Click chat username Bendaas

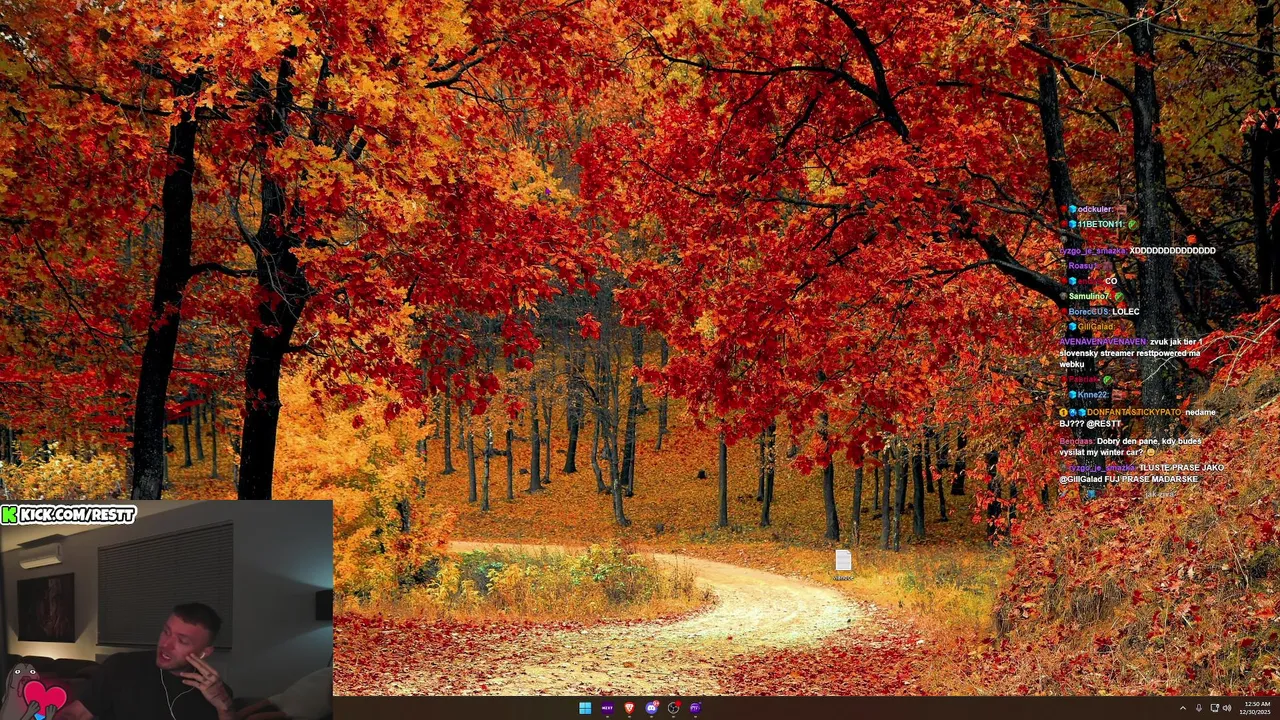click(1076, 441)
